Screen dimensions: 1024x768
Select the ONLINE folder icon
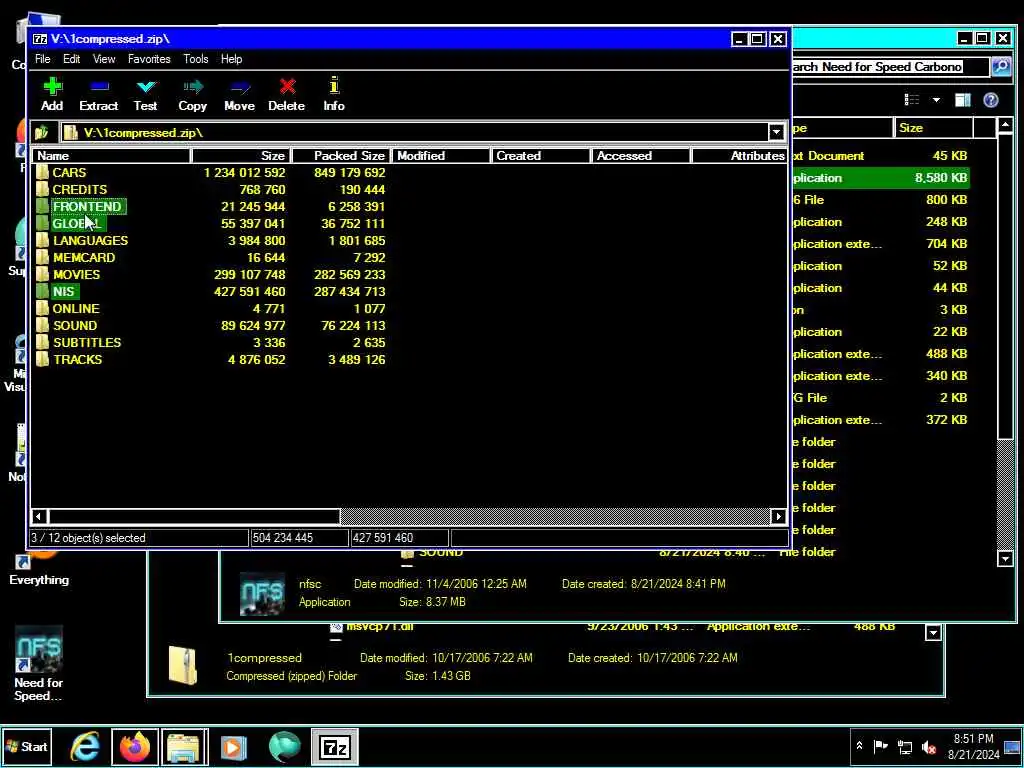pos(42,308)
